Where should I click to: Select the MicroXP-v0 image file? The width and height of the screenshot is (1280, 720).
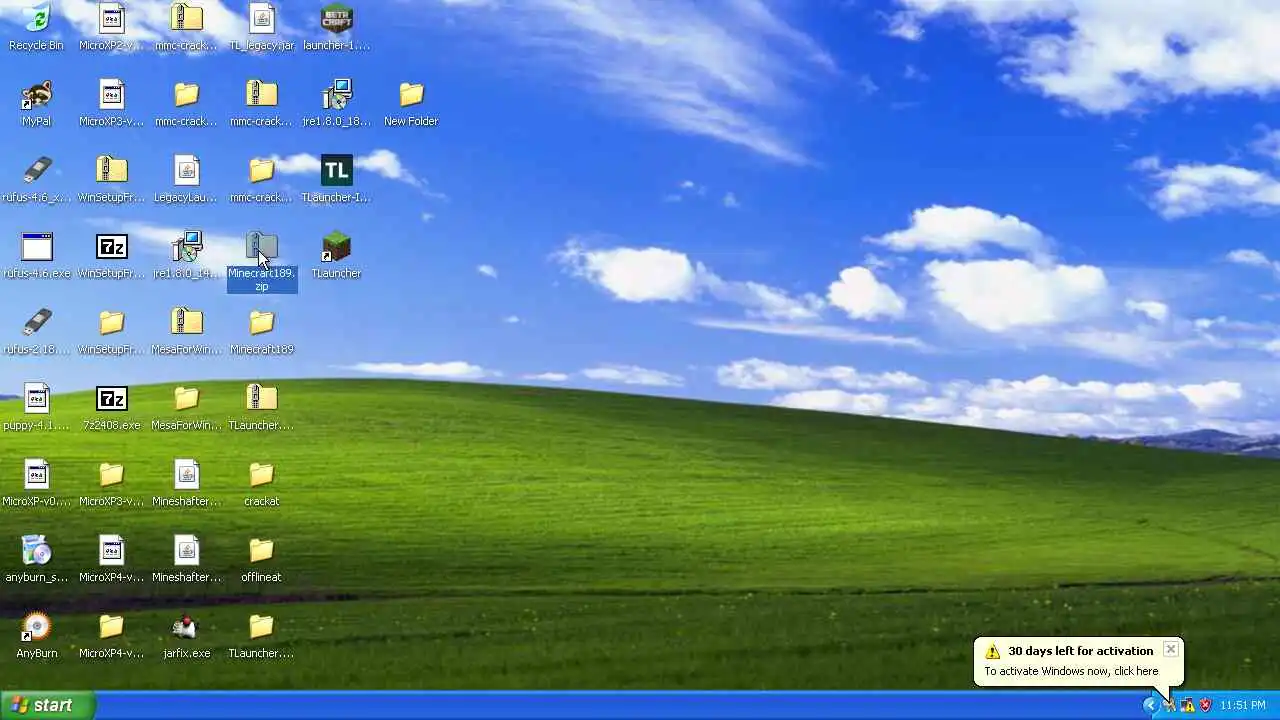(x=36, y=475)
